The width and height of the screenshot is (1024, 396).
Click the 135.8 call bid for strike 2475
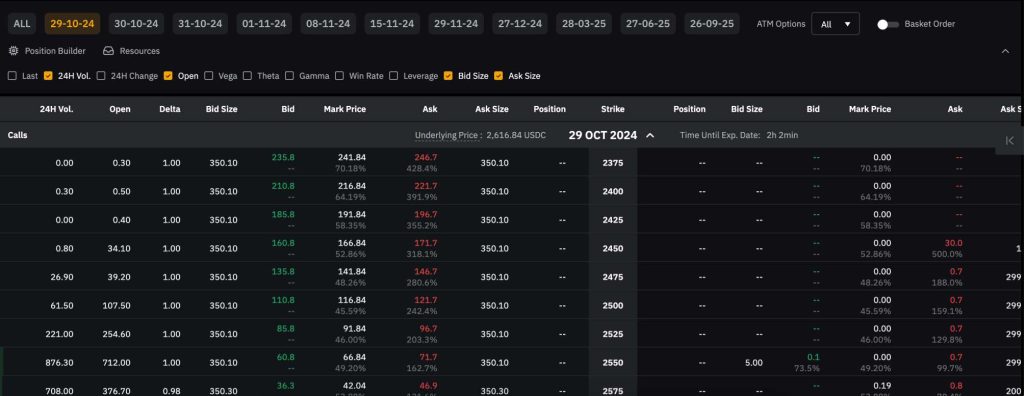283,271
